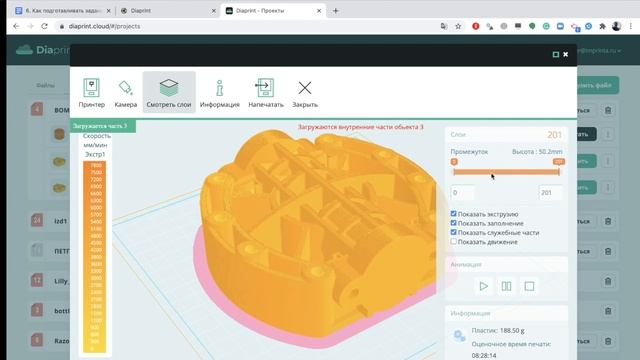Delete the BOM project via trash icon
Screen dimensions: 640x360
(608, 110)
